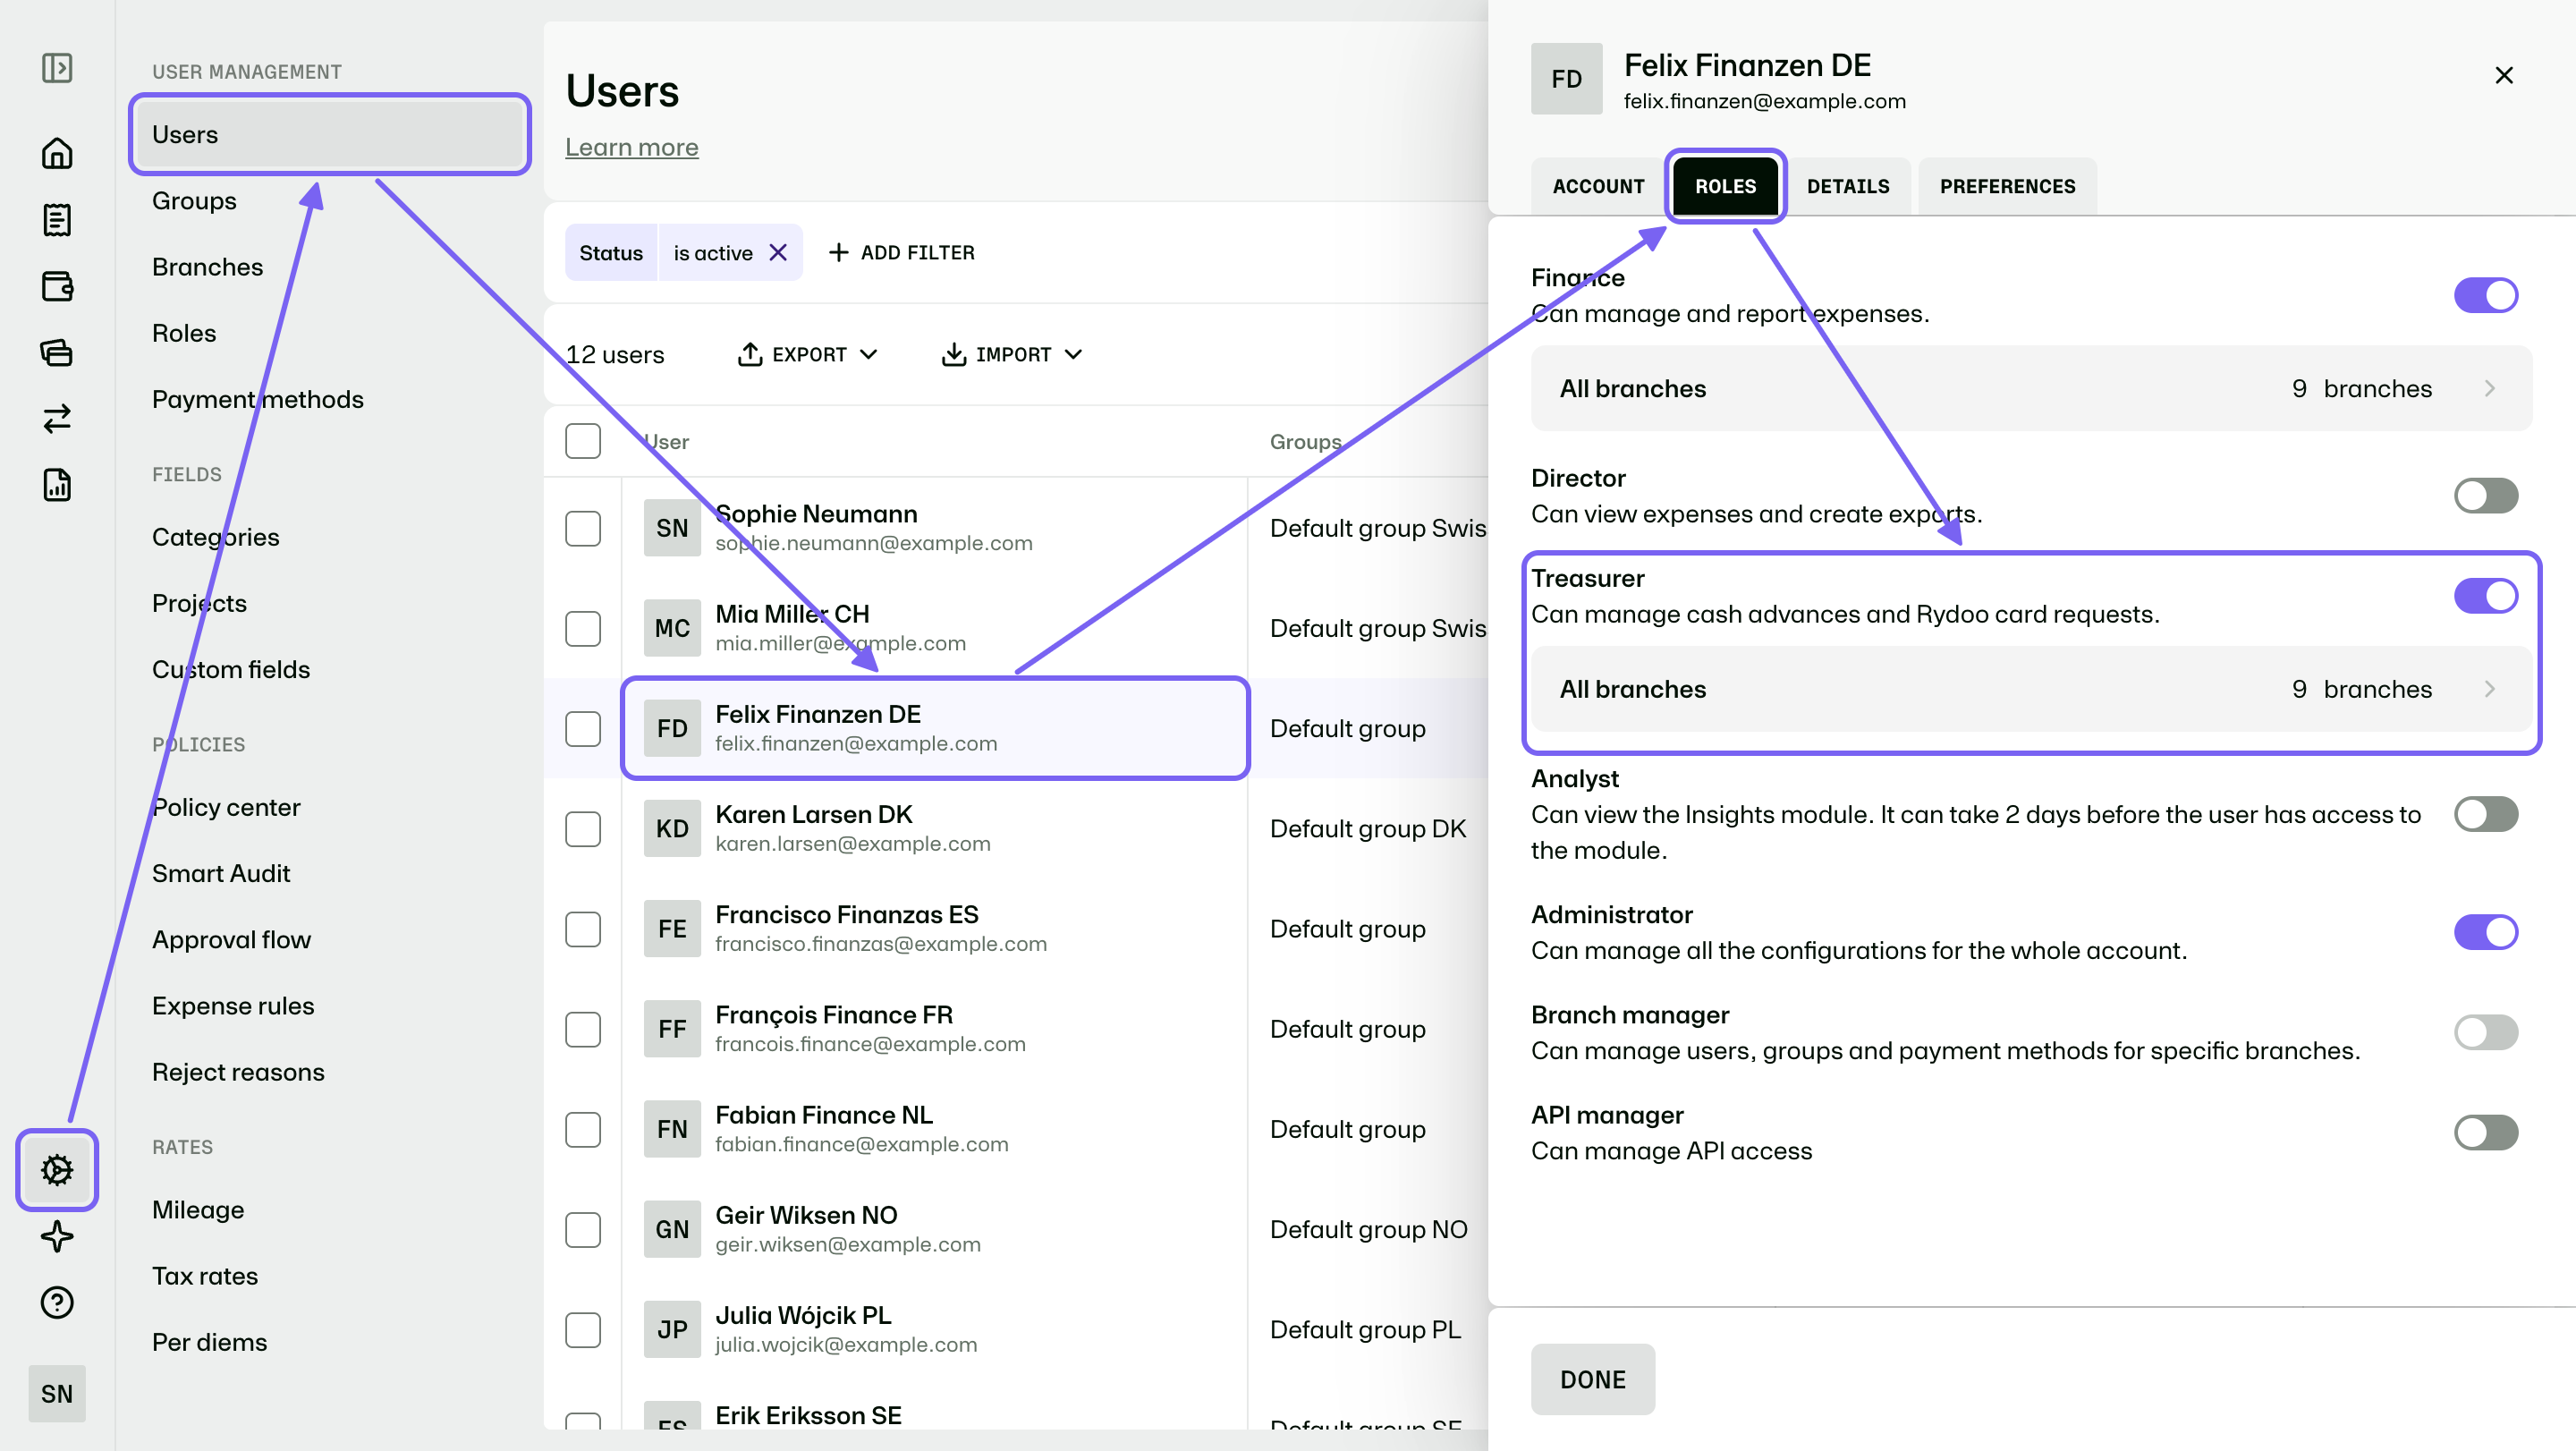Viewport: 2576px width, 1451px height.
Task: Enable the Branch manager role toggle
Action: tap(2486, 1033)
